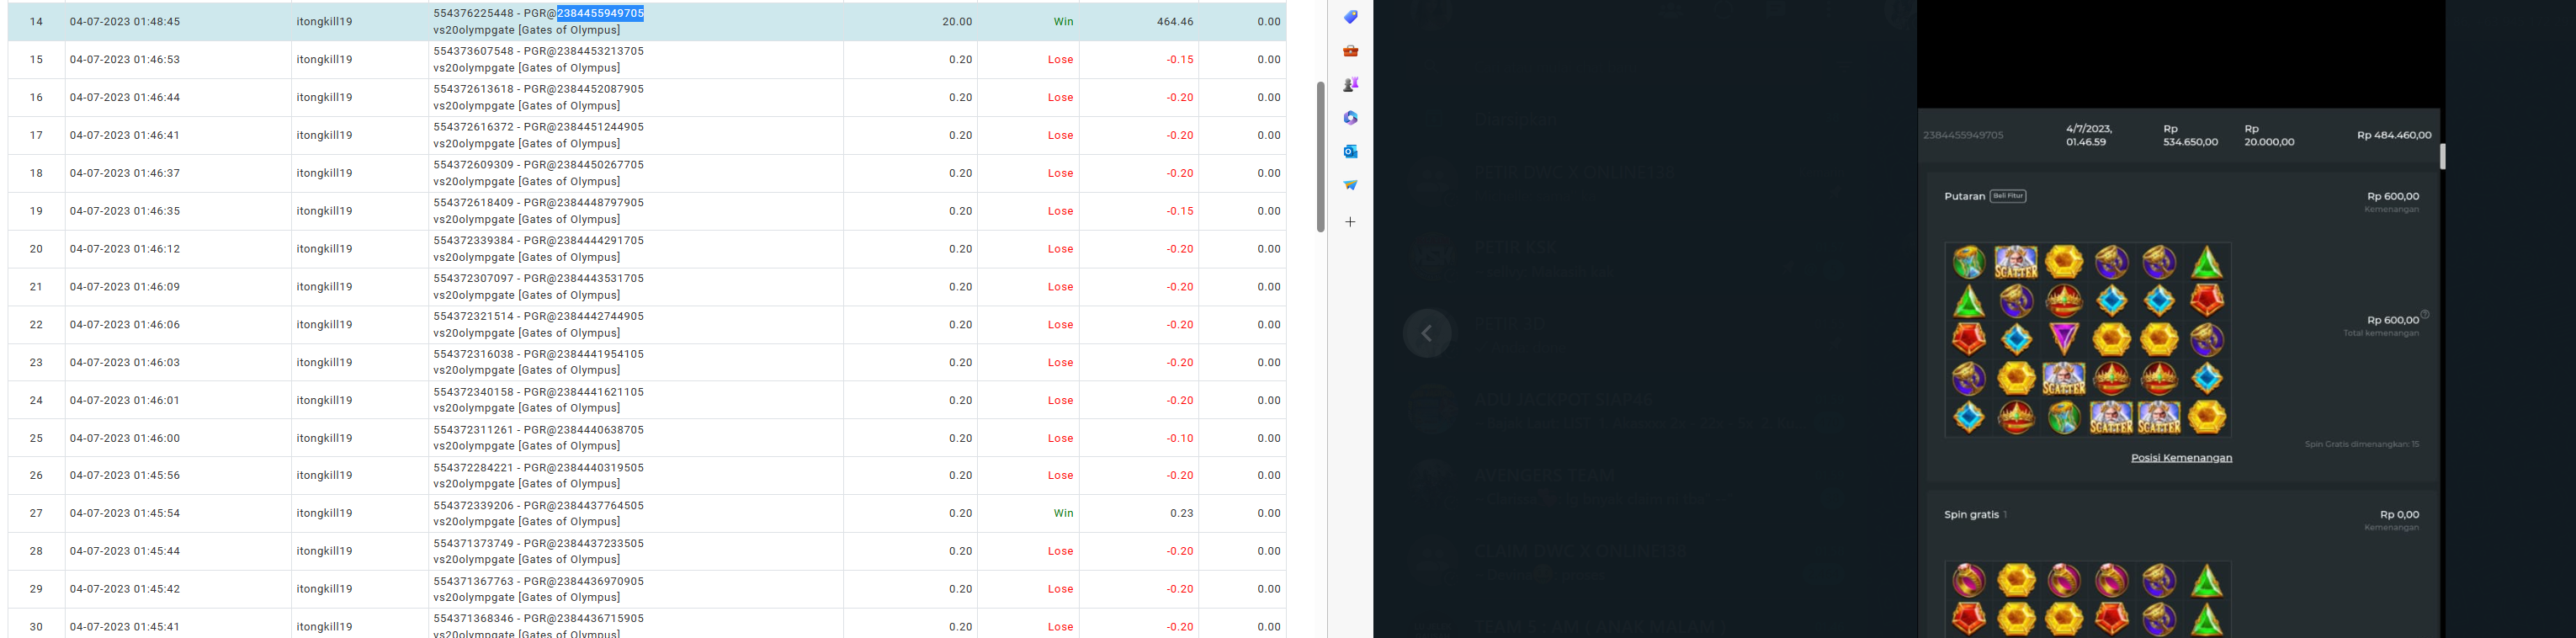Click the history table's vertical scrollbar thumb
Screen dimensions: 2576x638
(x=1320, y=156)
